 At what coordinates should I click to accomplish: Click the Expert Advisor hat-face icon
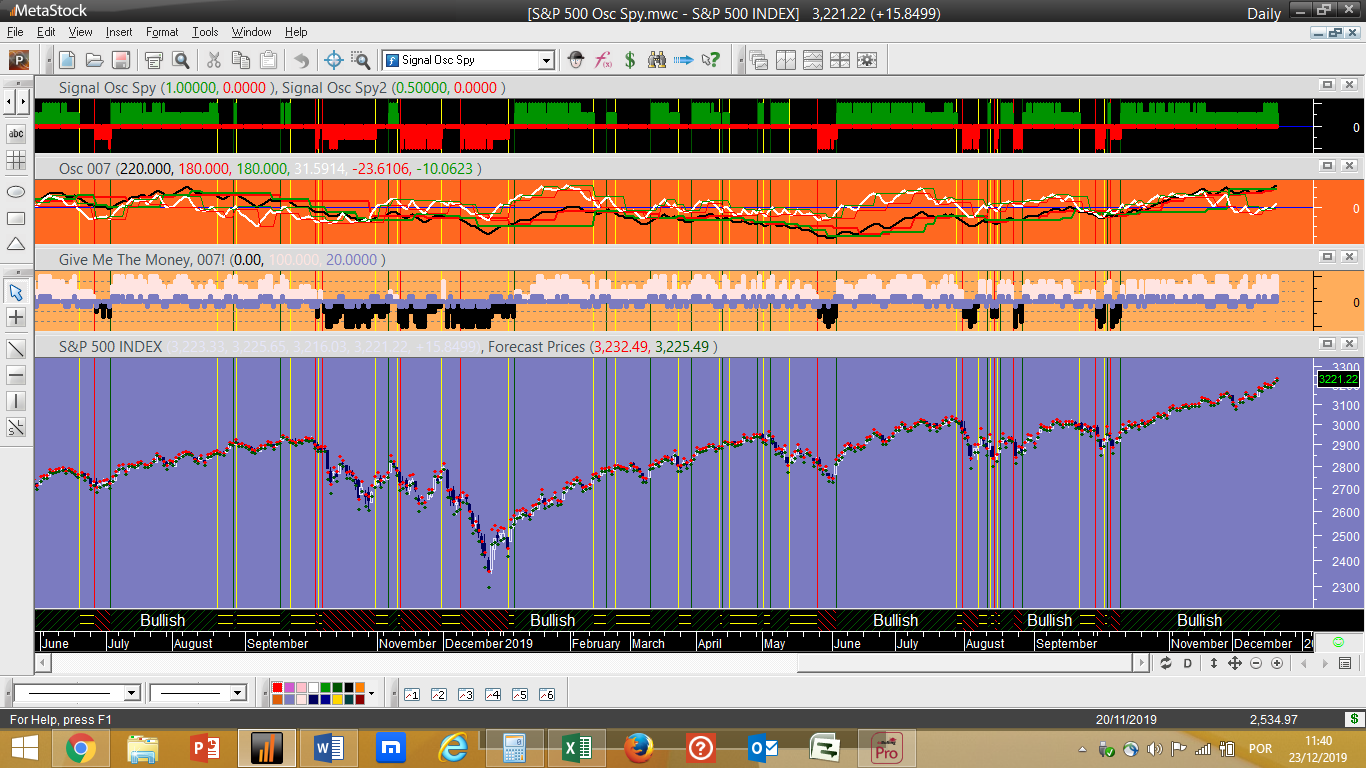point(576,60)
